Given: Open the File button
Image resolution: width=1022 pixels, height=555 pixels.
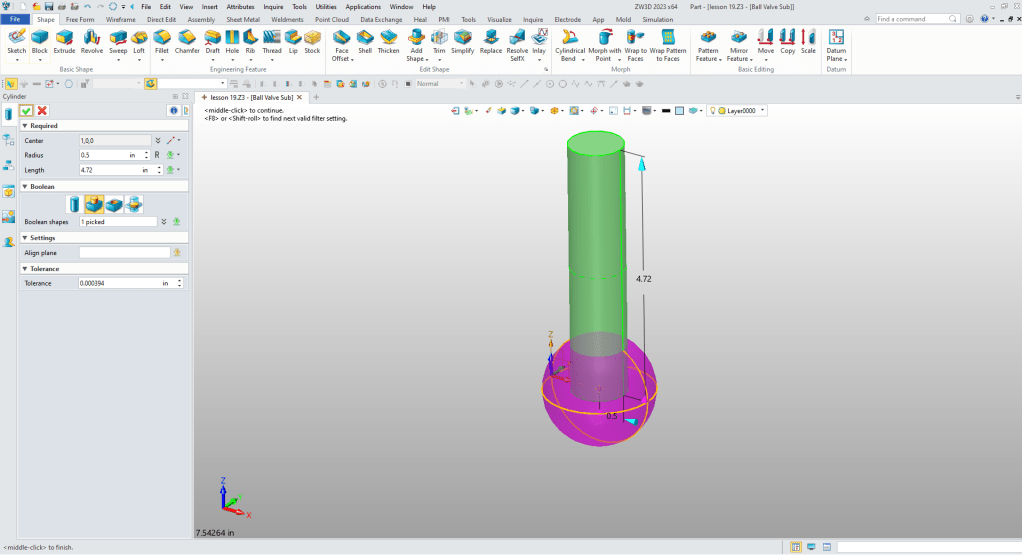Looking at the screenshot, I should click(x=16, y=19).
